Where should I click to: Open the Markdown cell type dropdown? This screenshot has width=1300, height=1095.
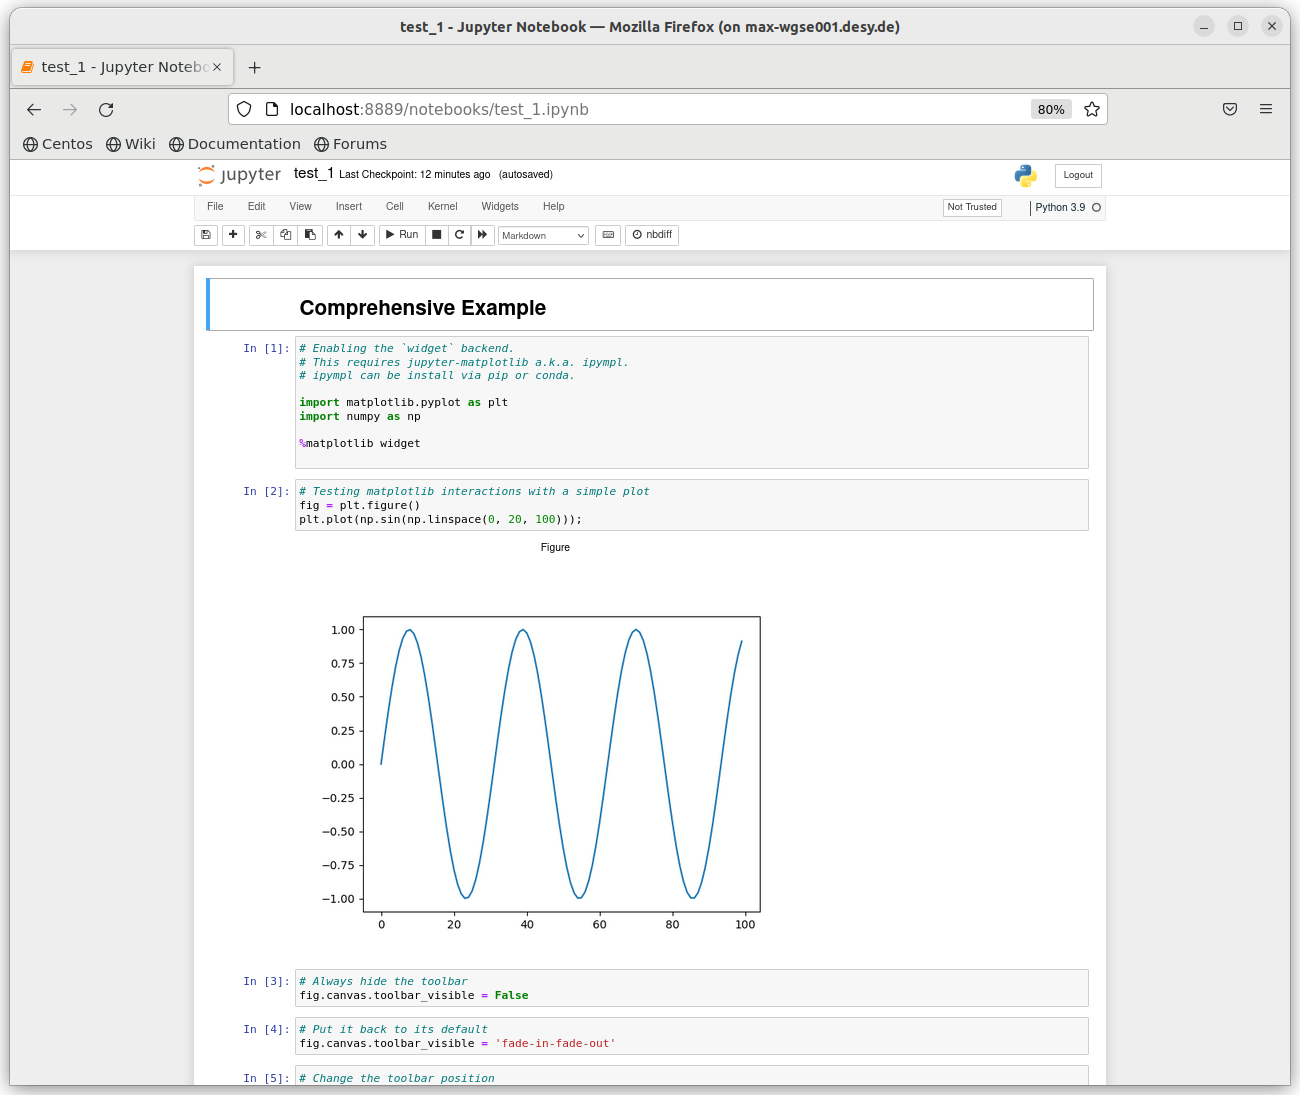click(x=543, y=236)
